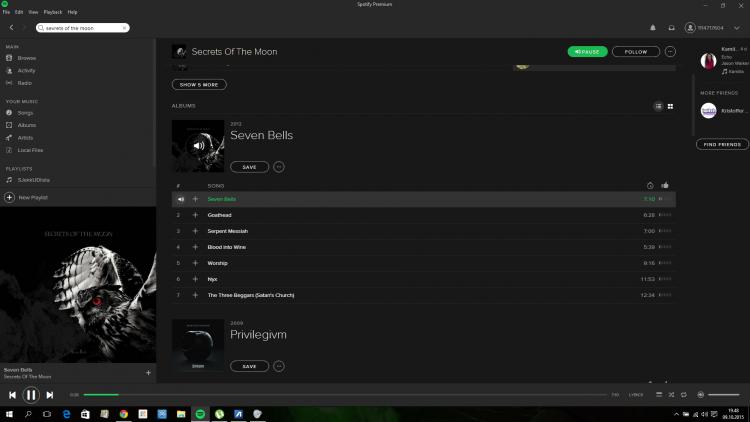750x422 pixels.
Task: Add Blood Into Wine to your music
Action: 195,247
